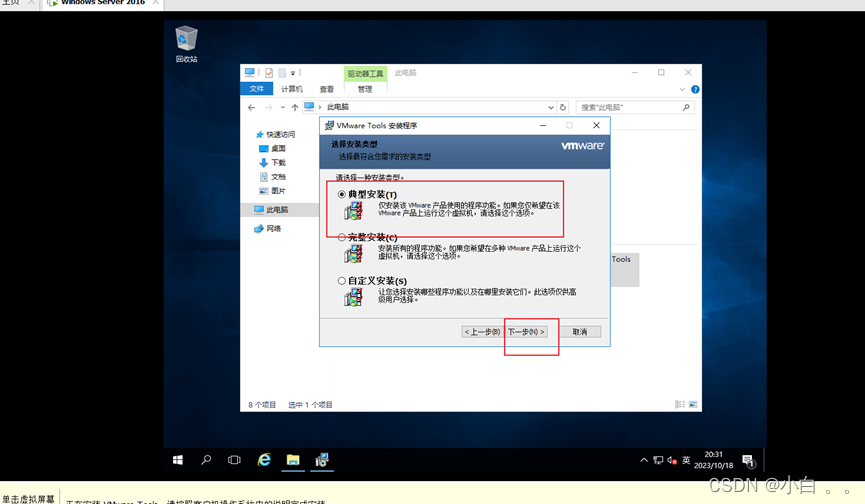Screen dimensions: 865x504
Task: Click VMware Tools installer taskbar icon
Action: point(322,460)
